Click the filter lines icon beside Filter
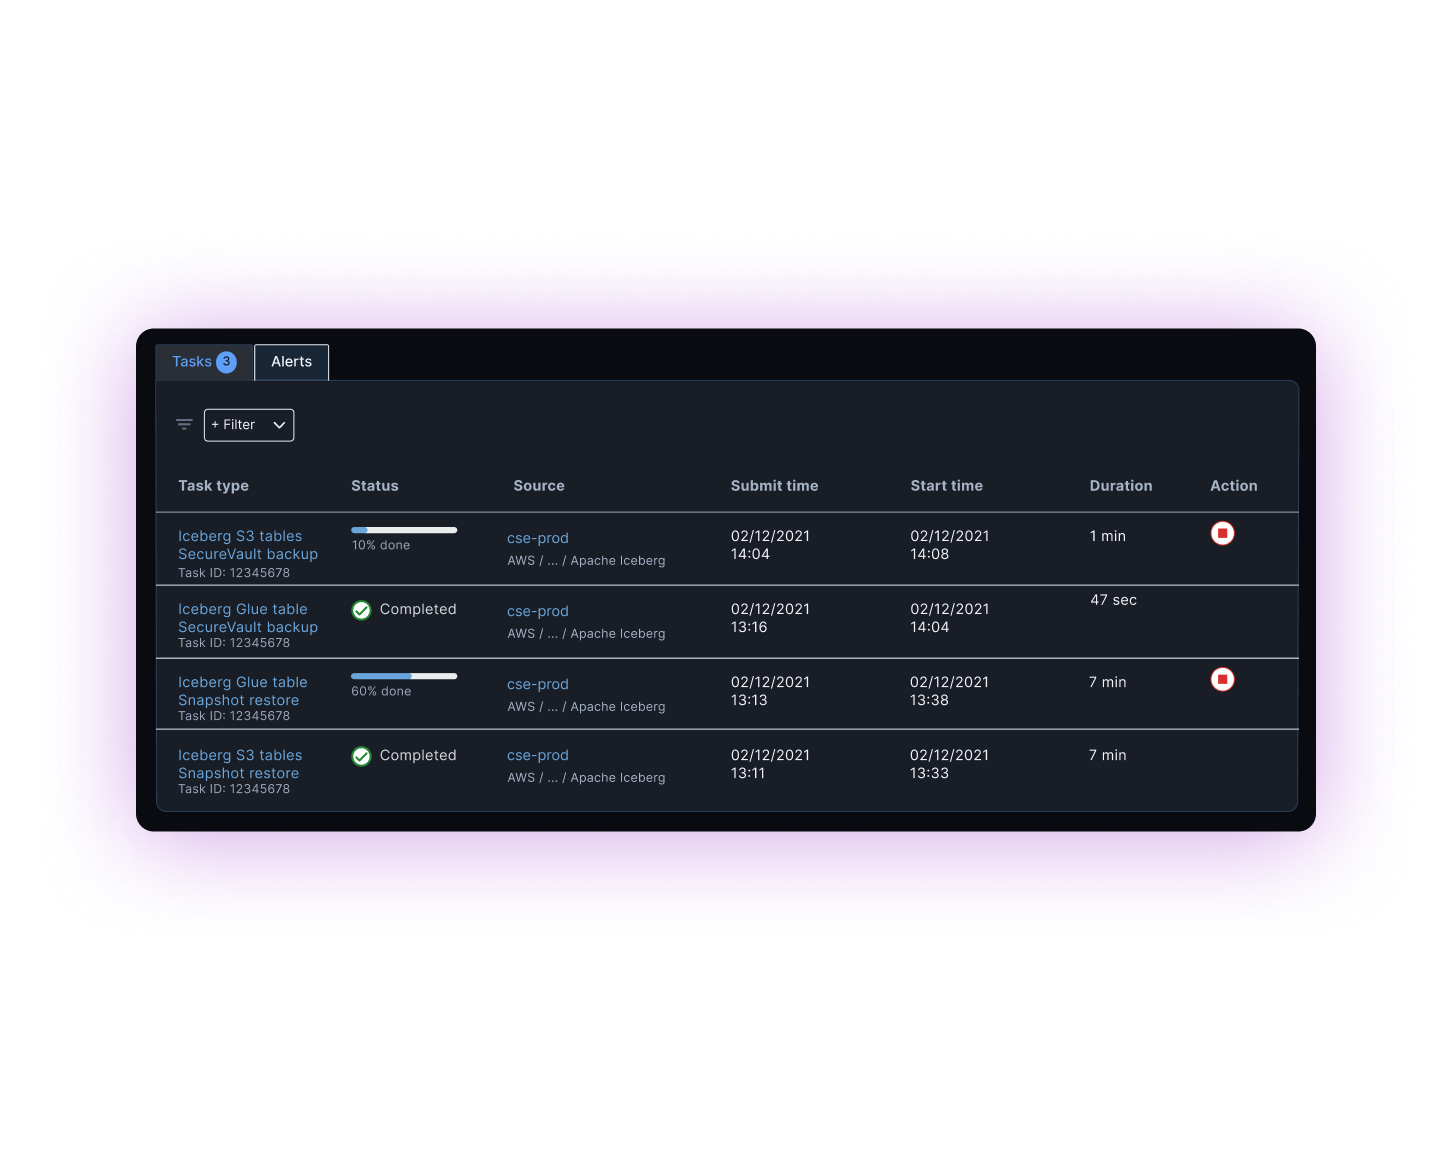 click(184, 425)
